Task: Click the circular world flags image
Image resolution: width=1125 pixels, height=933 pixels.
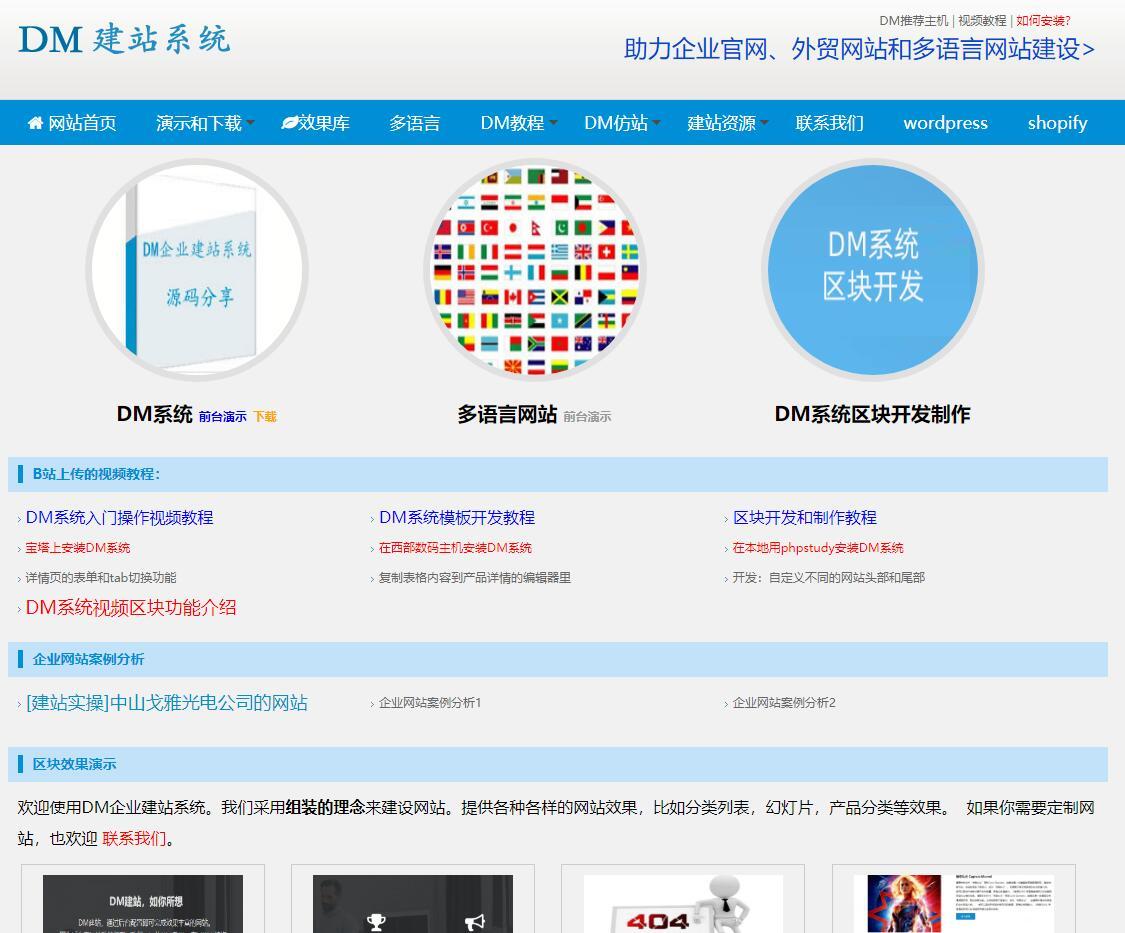Action: click(x=535, y=270)
